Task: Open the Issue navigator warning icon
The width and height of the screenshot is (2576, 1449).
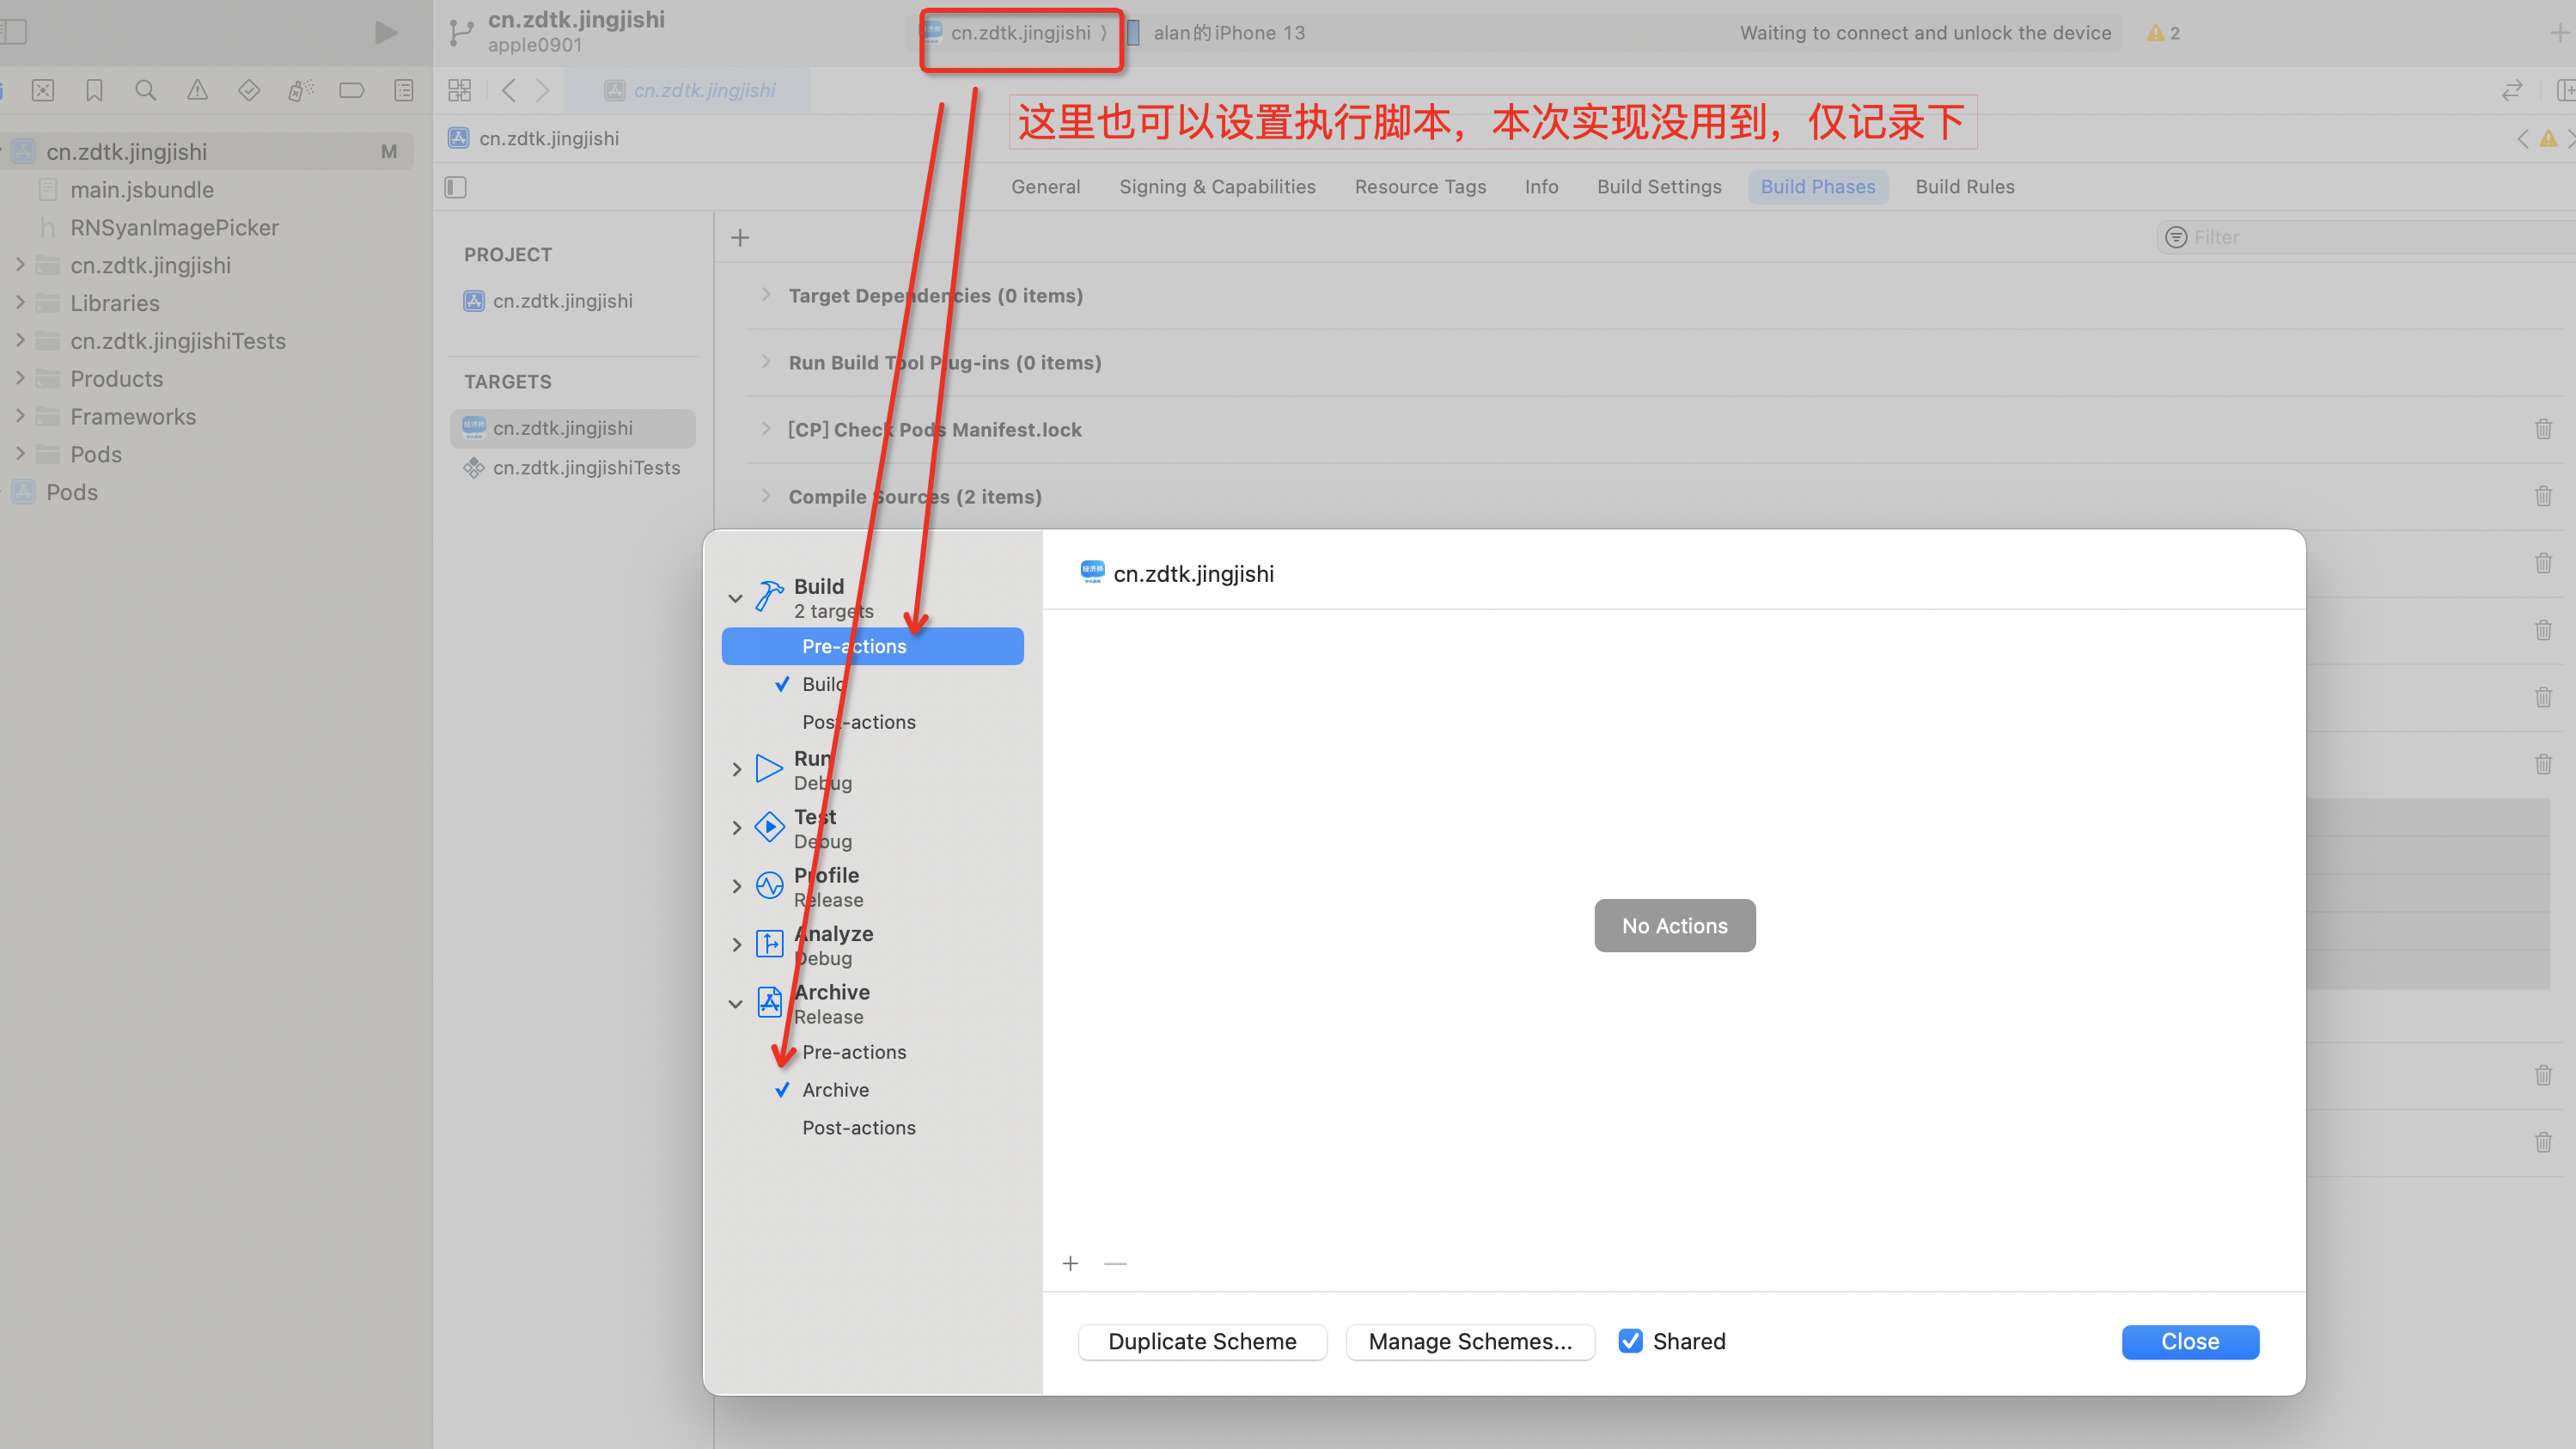Action: (197, 91)
